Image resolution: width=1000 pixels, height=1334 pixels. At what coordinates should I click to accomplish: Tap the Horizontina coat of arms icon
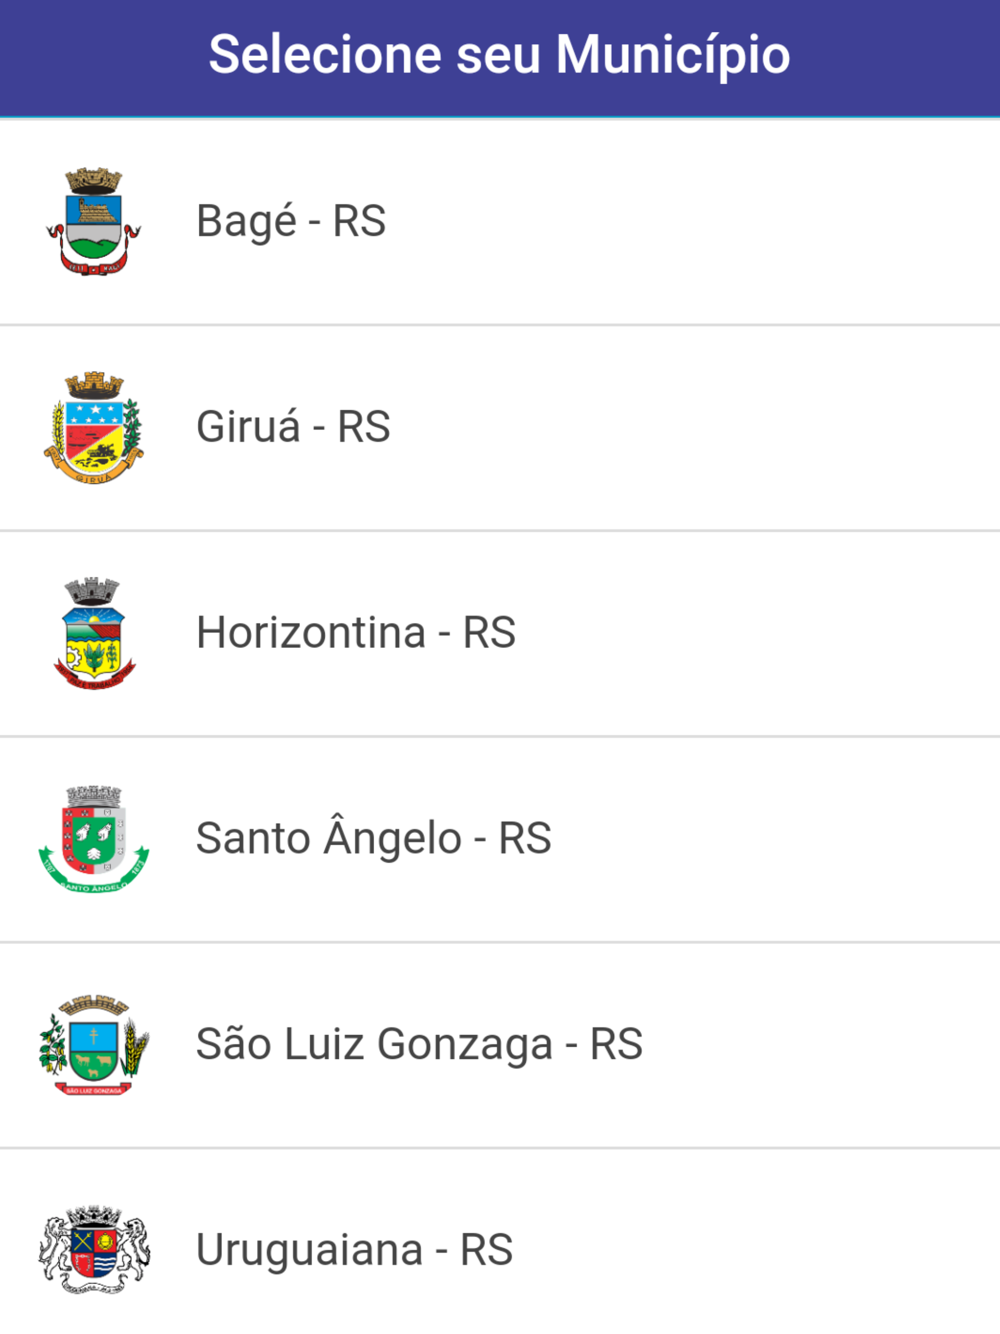(x=93, y=634)
